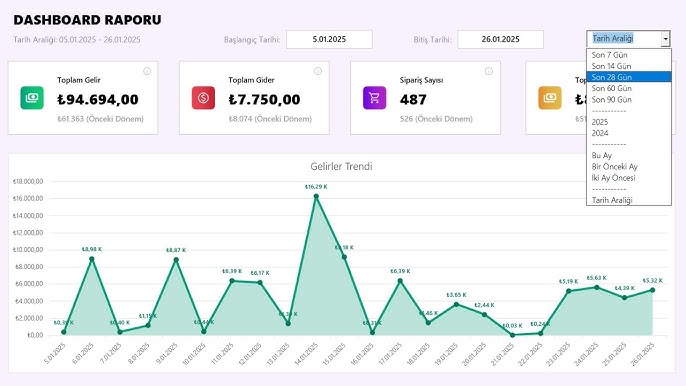The width and height of the screenshot is (686, 386).
Task: Click the 5.01.2025 x-axis date label
Action: pyautogui.click(x=54, y=354)
